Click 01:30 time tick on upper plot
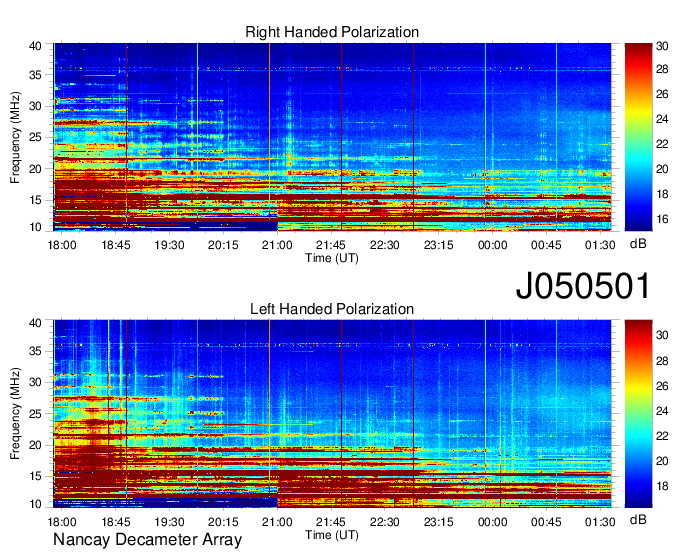Screen dimensions: 680x552 (x=600, y=245)
